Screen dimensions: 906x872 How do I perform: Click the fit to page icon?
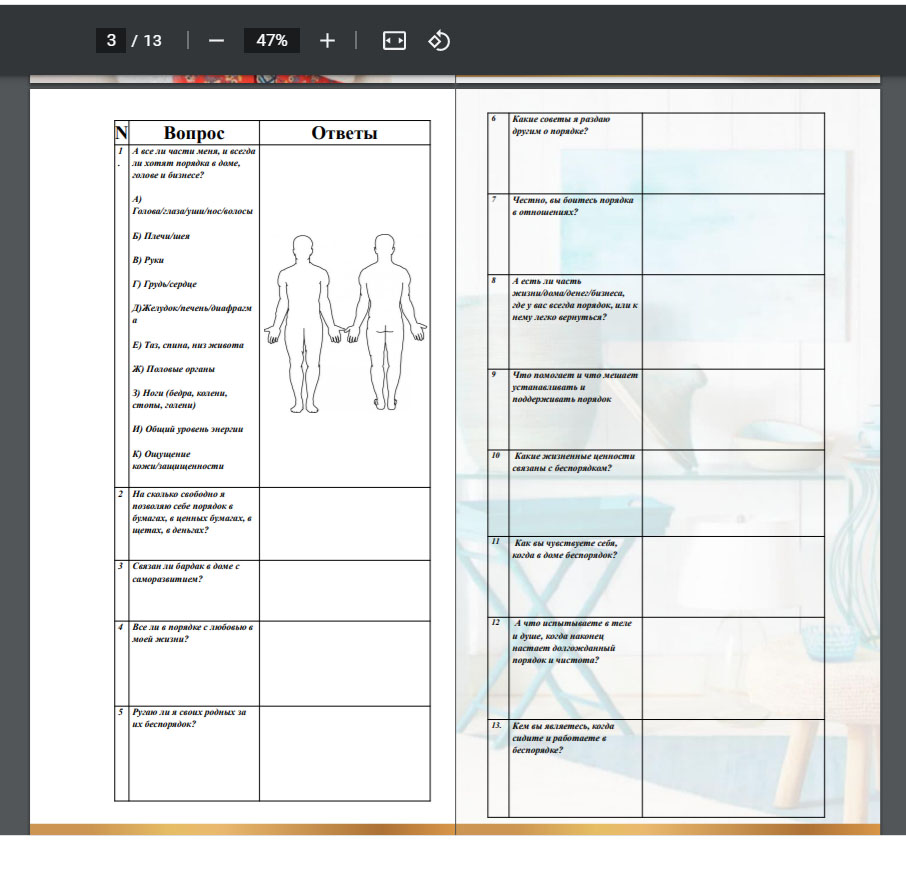click(394, 41)
